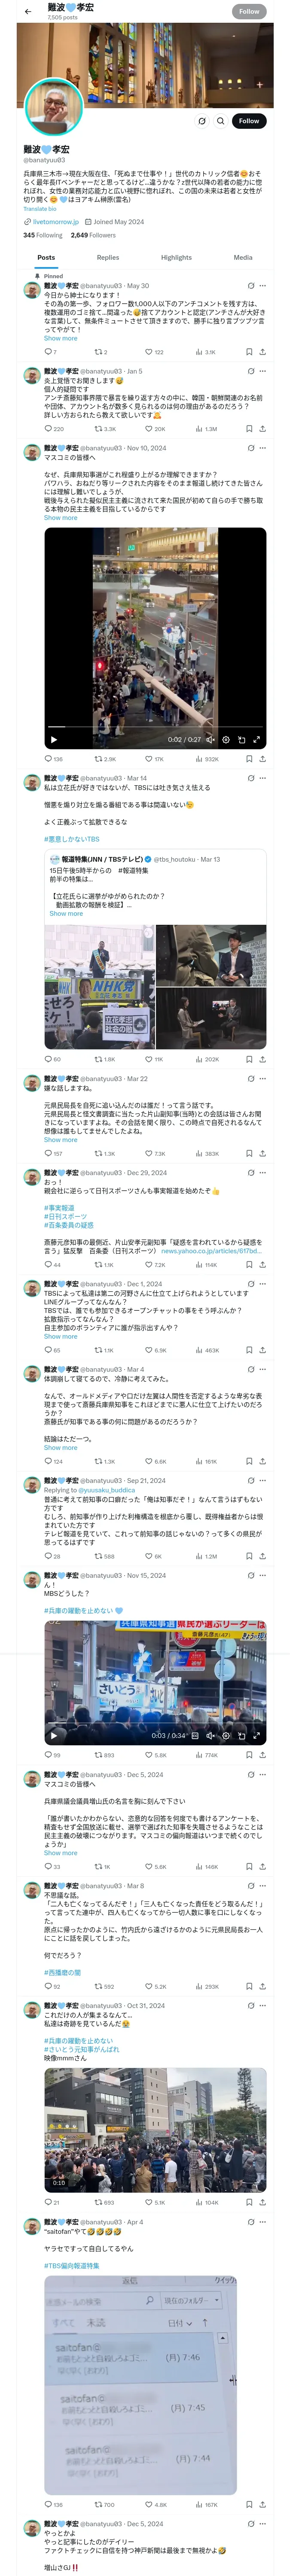This screenshot has width=290, height=2576.
Task: Bookmark the Jan 5 post
Action: tap(248, 428)
